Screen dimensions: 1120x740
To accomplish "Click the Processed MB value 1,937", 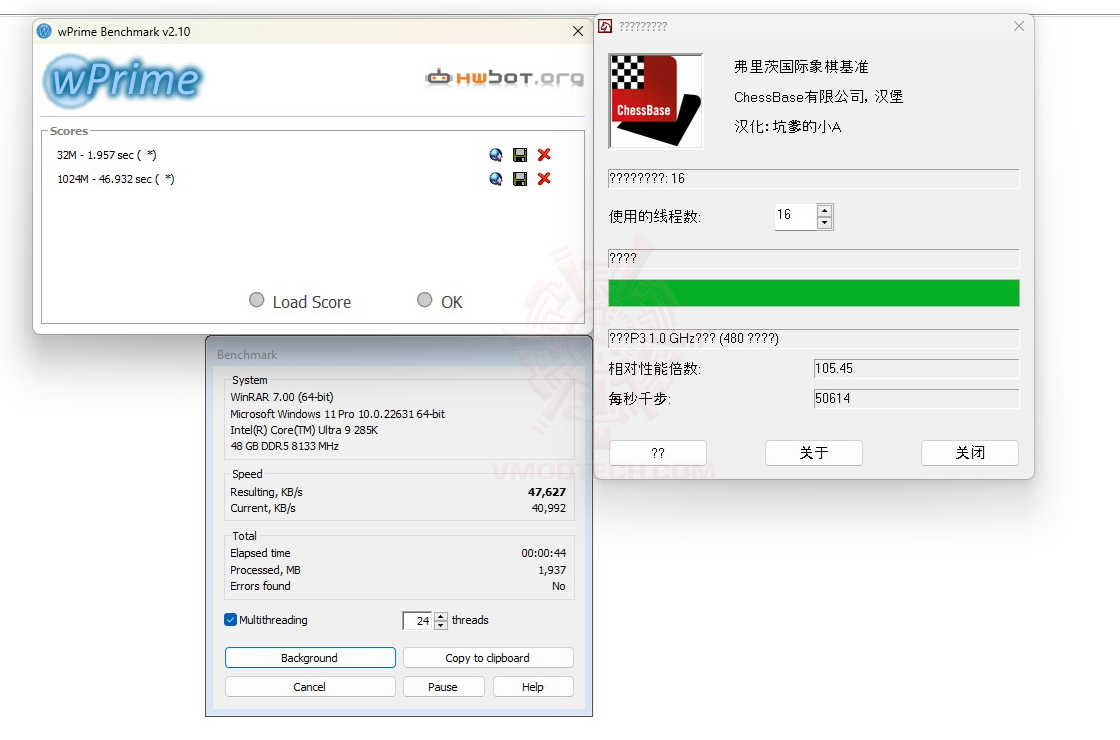I will click(x=552, y=571).
